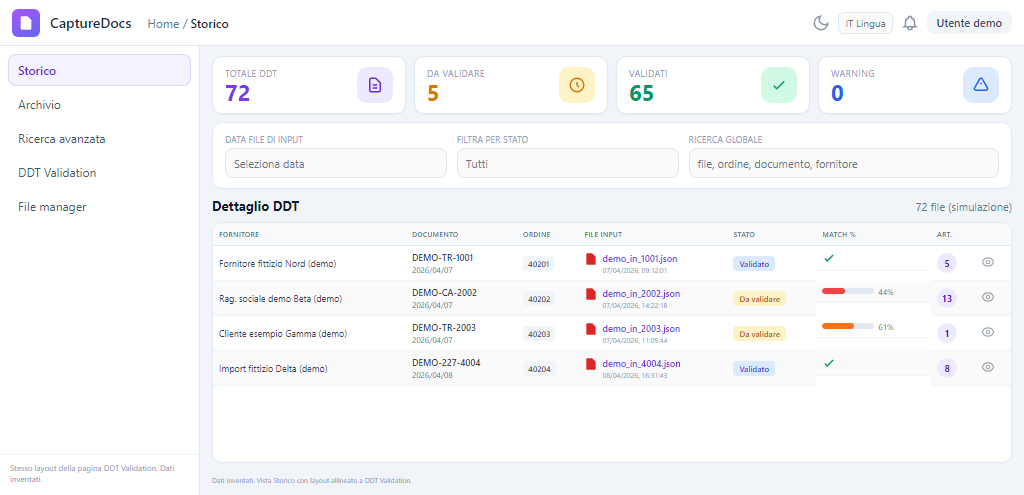The height and width of the screenshot is (495, 1024).
Task: Click the Totale DDT count 72
Action: click(238, 93)
